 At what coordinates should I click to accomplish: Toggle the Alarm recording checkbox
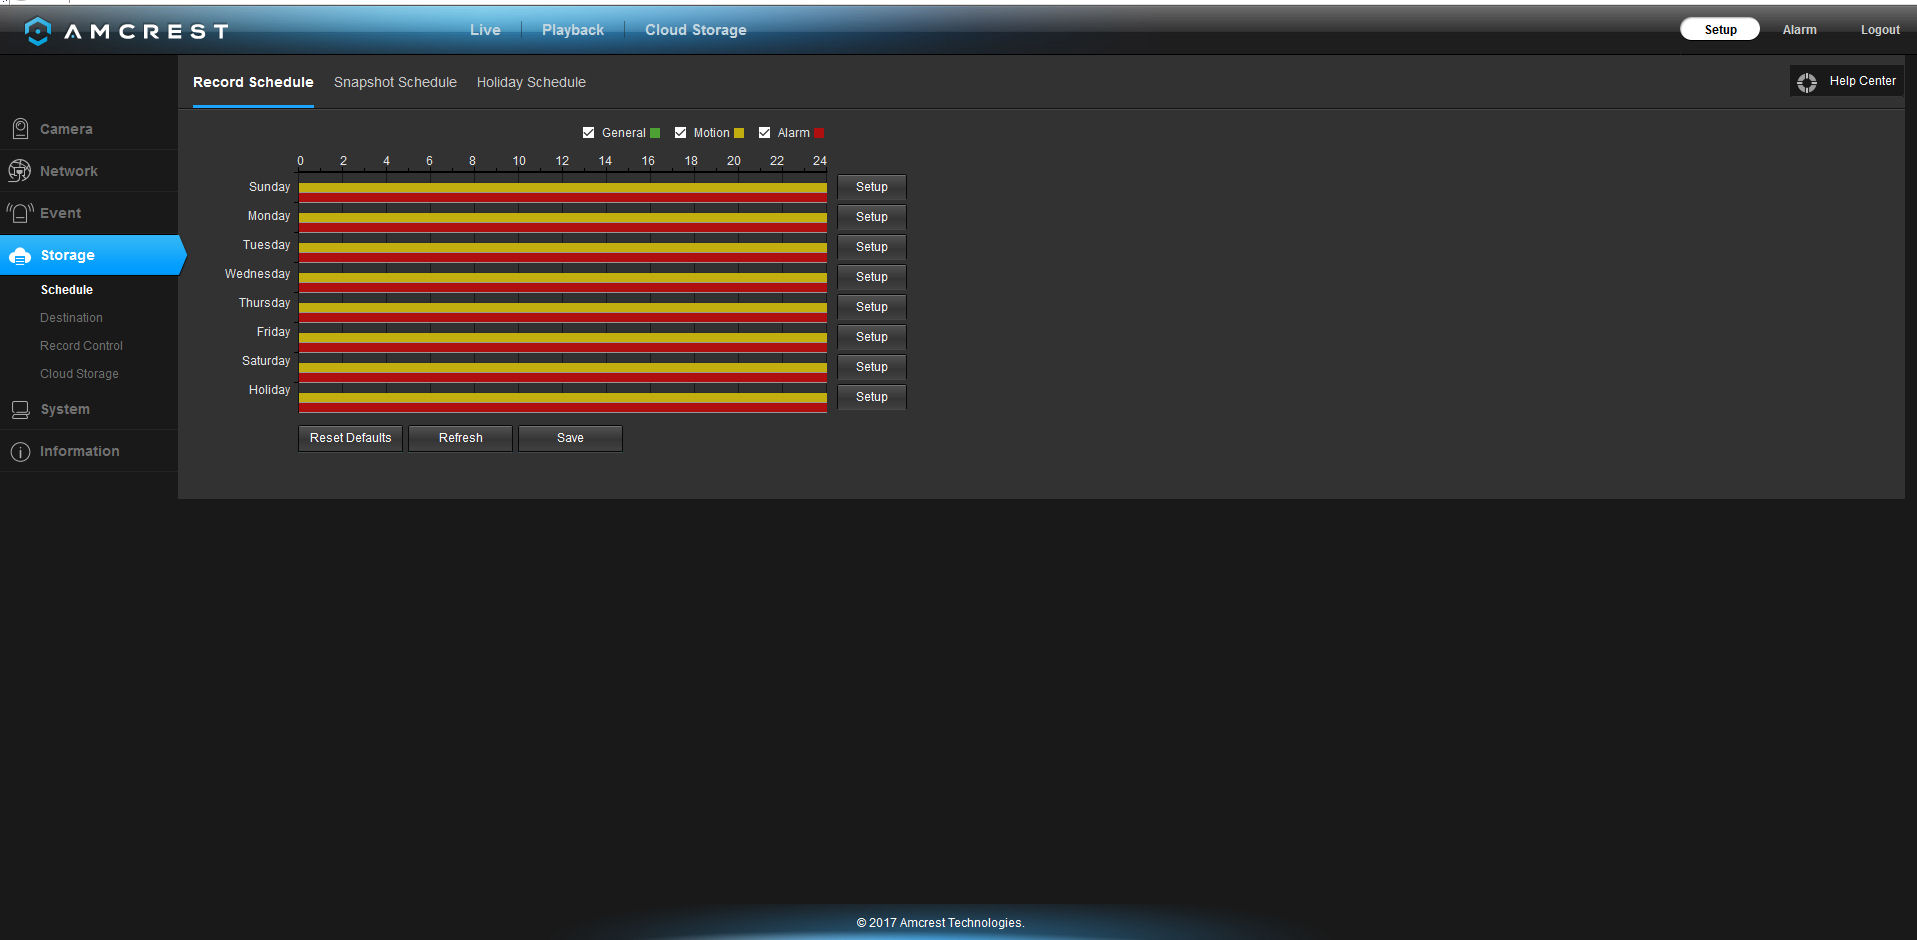tap(765, 133)
